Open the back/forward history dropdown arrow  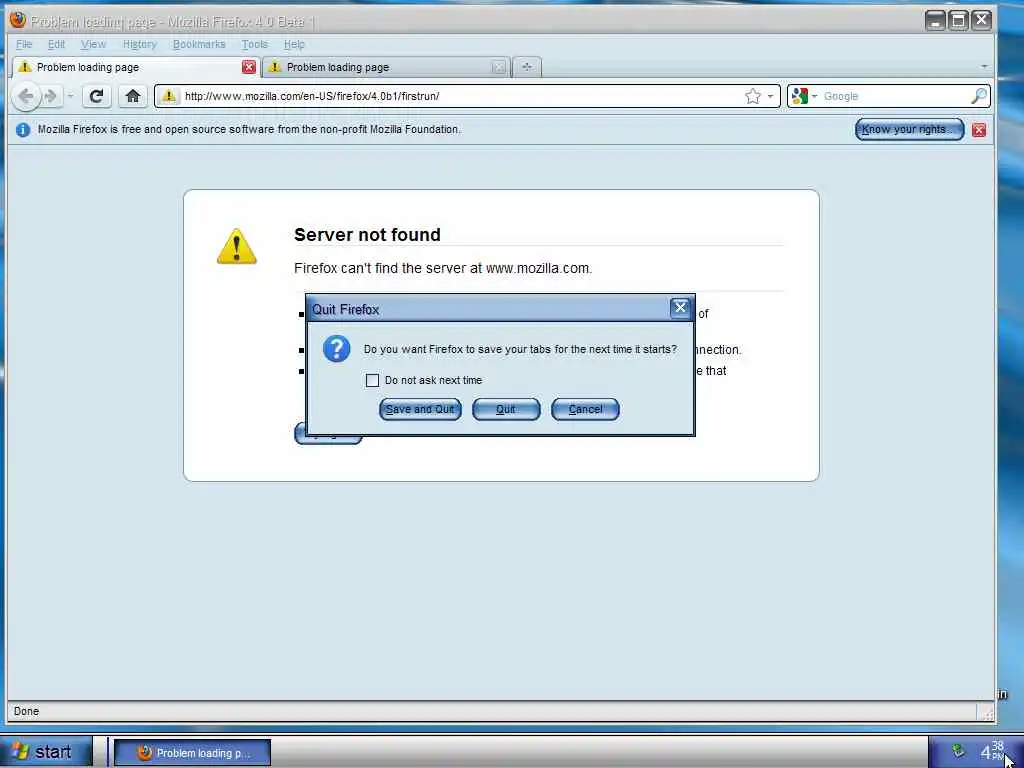(70, 97)
